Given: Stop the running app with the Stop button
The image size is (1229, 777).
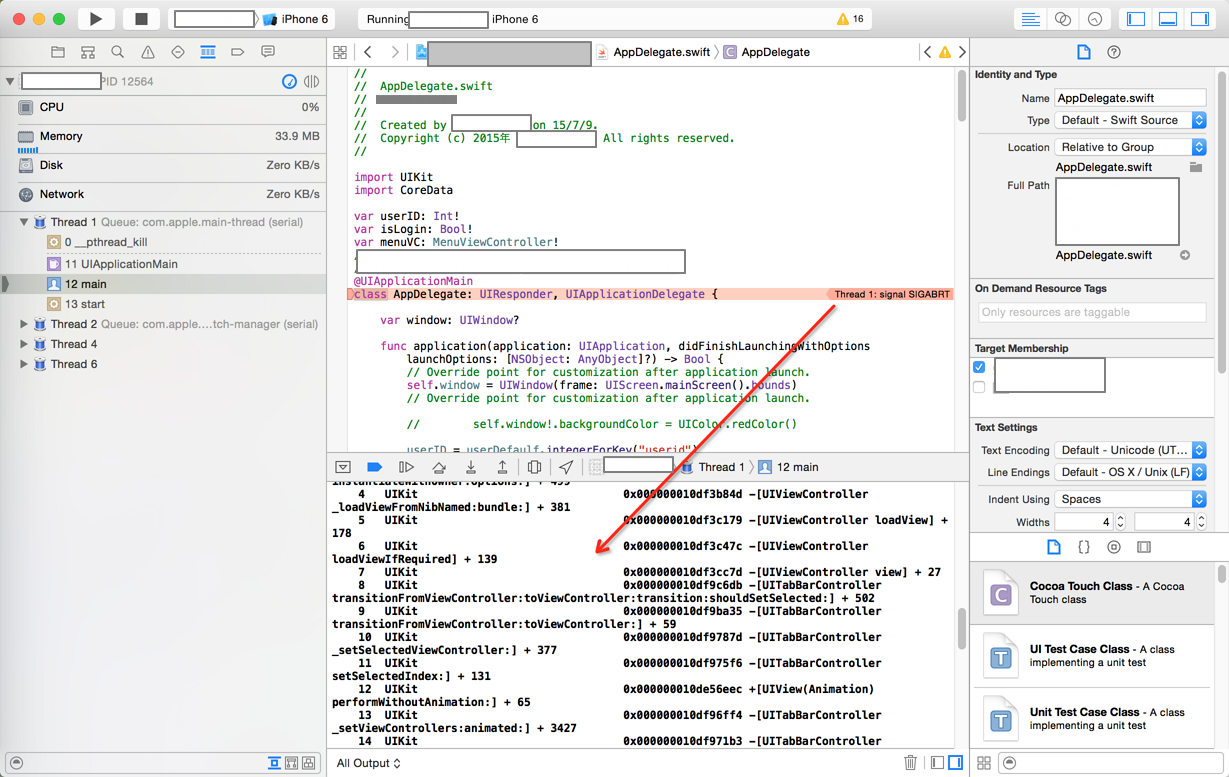Looking at the screenshot, I should pyautogui.click(x=141, y=19).
